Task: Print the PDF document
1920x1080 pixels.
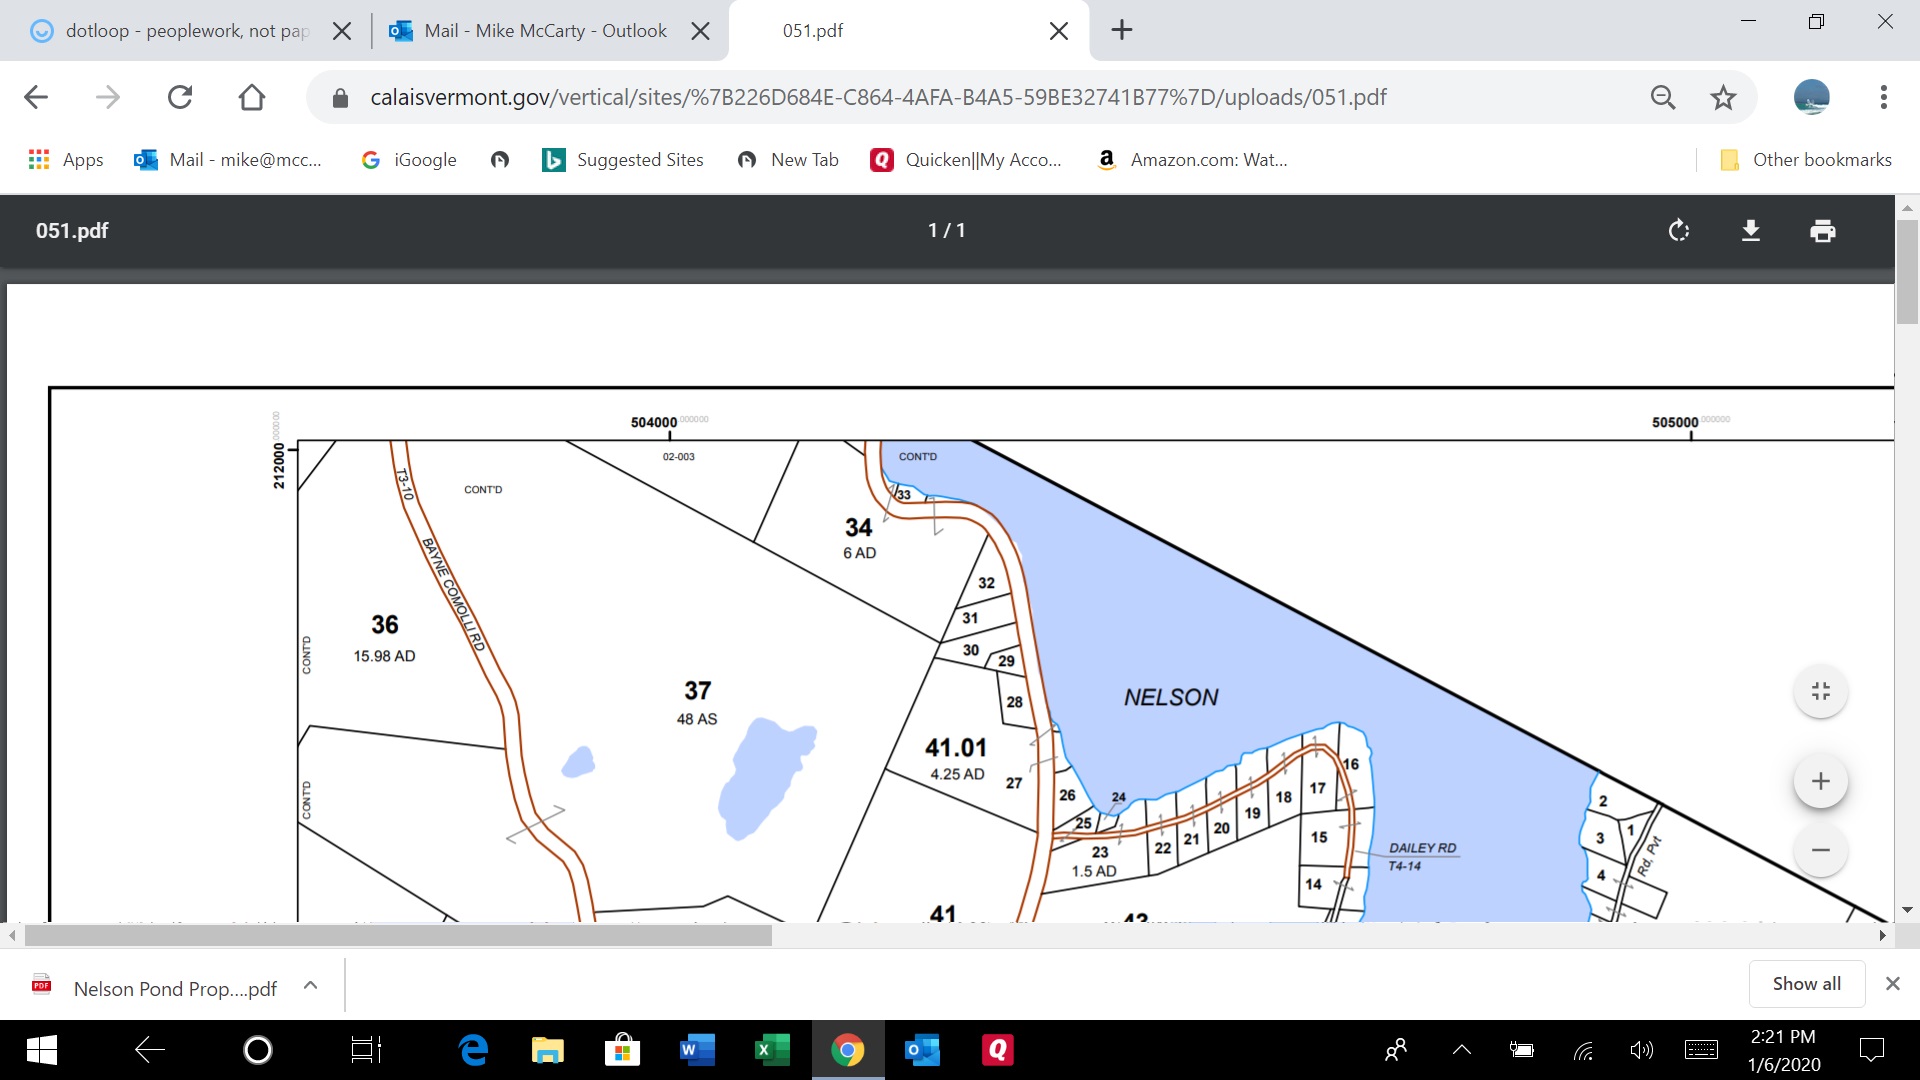Action: [x=1823, y=231]
